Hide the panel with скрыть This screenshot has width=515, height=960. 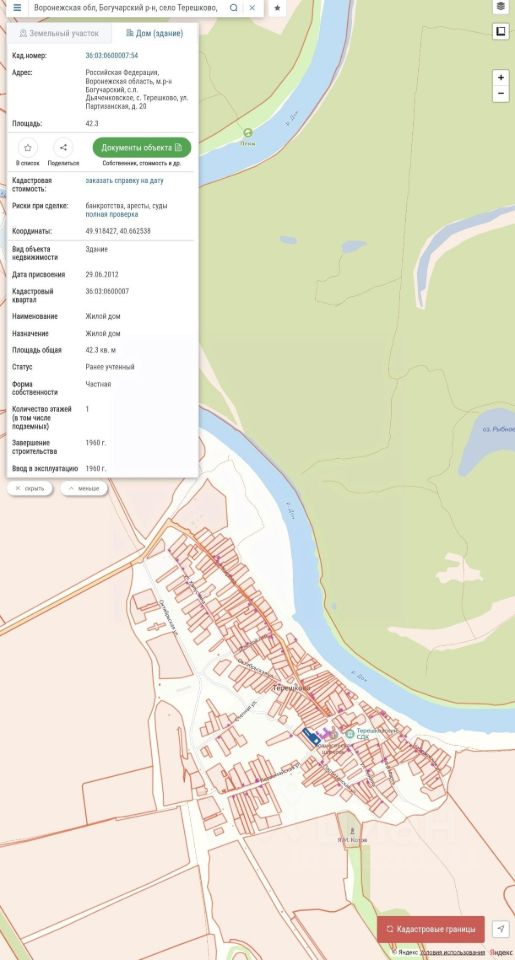click(29, 489)
